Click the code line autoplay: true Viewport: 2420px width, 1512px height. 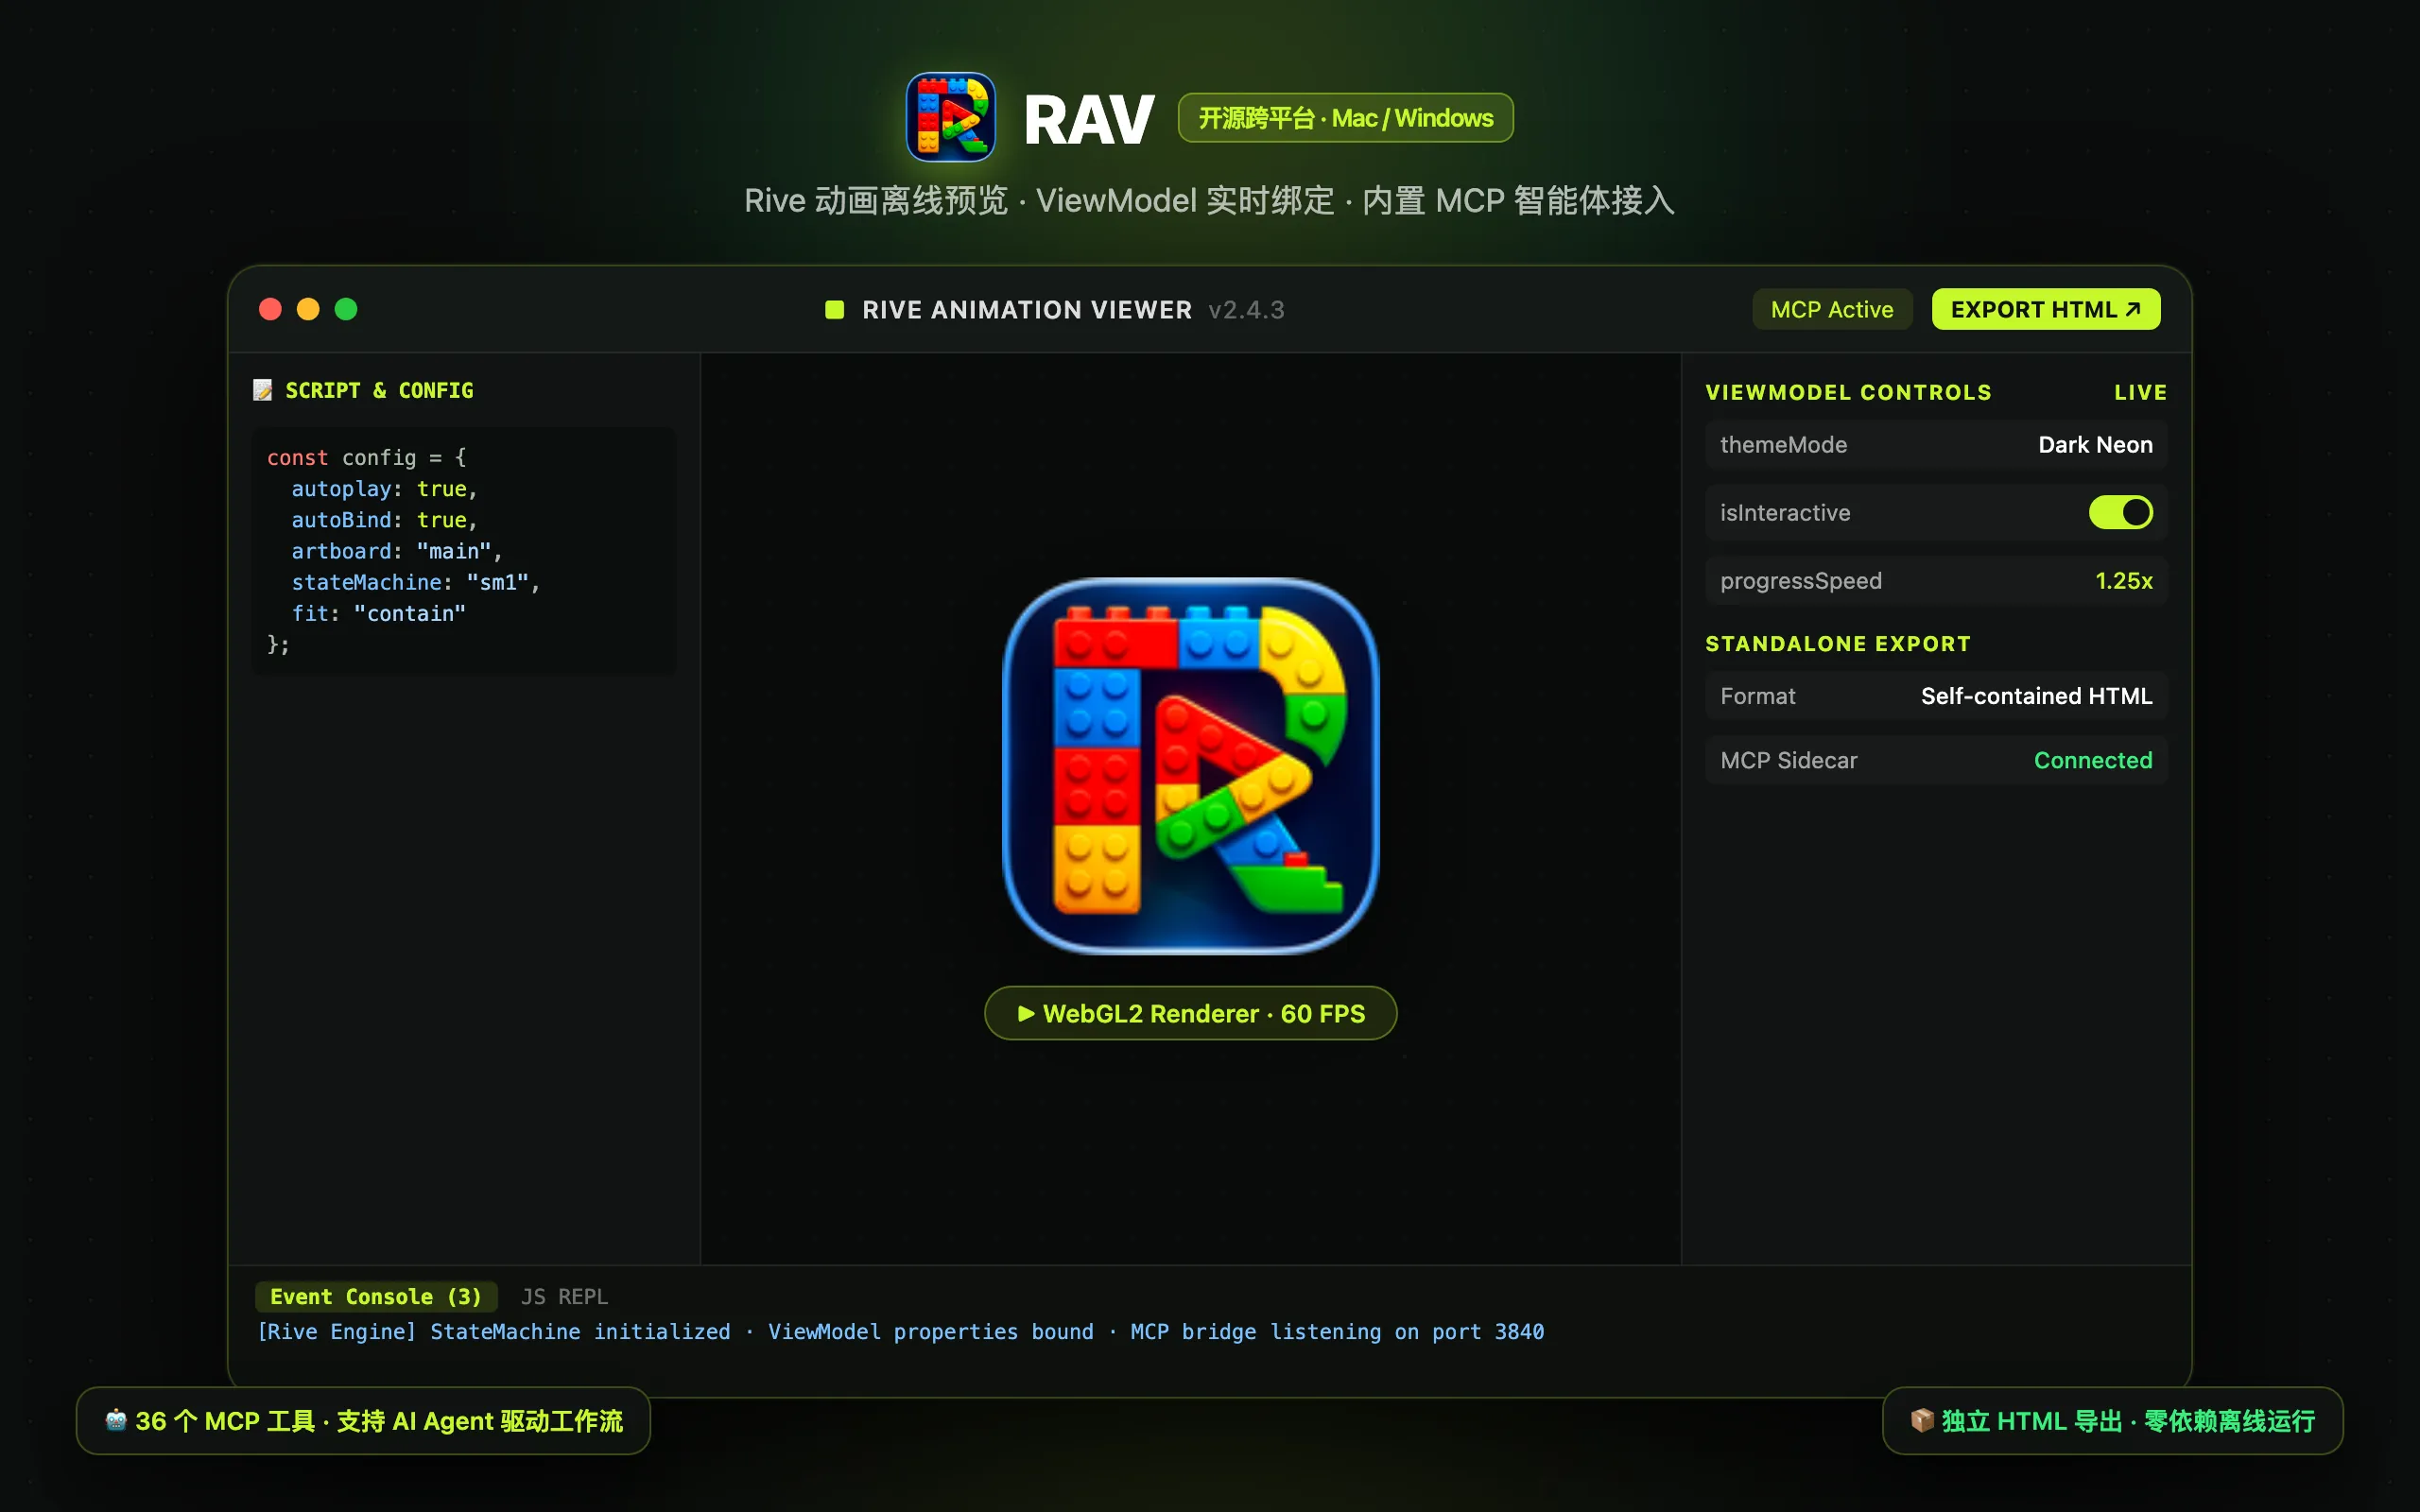385,489
